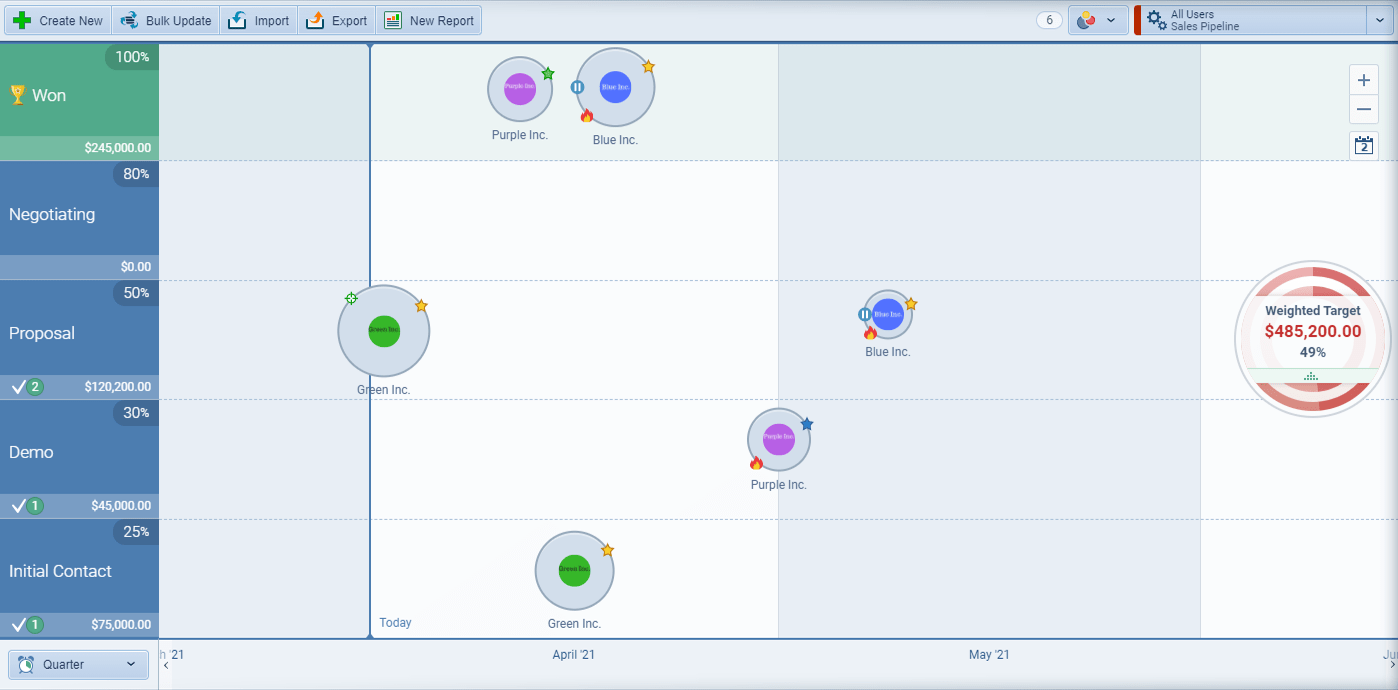The height and width of the screenshot is (690, 1398).
Task: Click the Bulk Update icon
Action: [128, 19]
